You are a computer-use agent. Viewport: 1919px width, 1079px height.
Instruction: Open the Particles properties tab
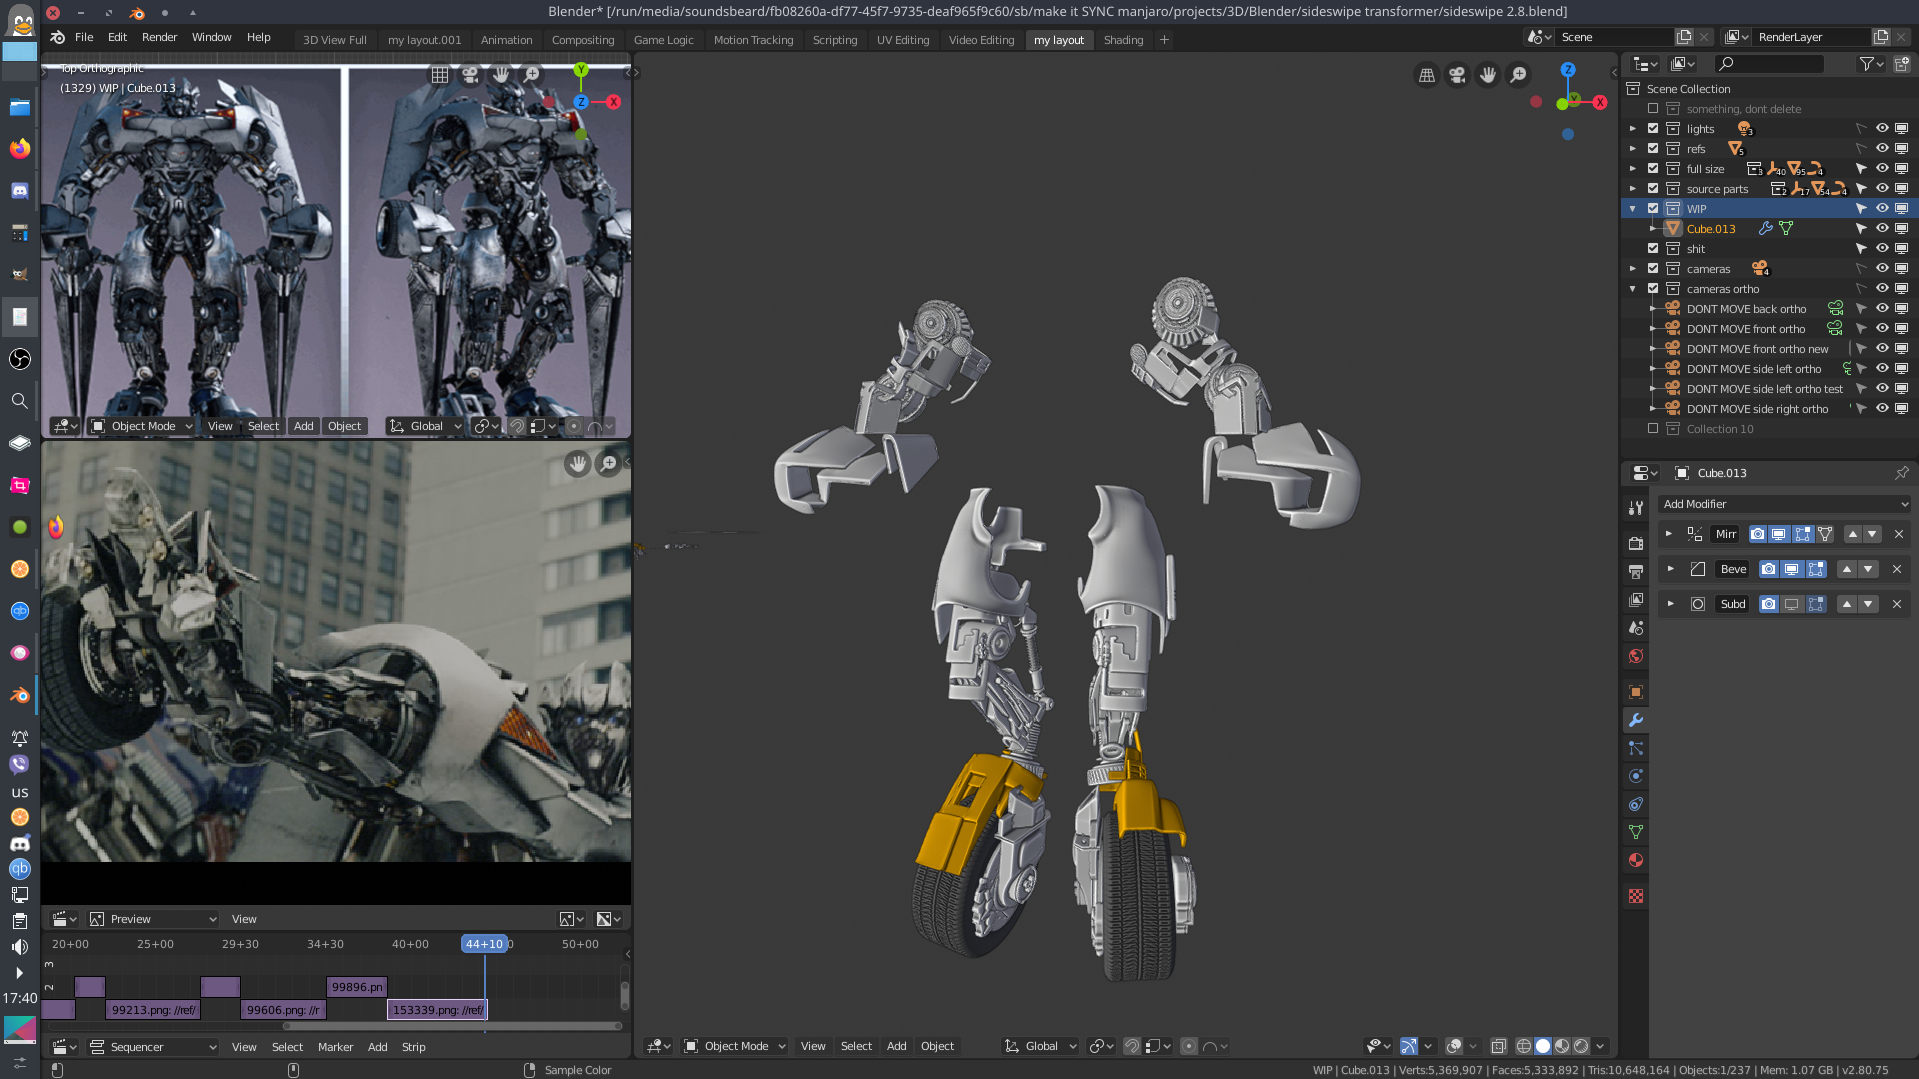(1636, 748)
